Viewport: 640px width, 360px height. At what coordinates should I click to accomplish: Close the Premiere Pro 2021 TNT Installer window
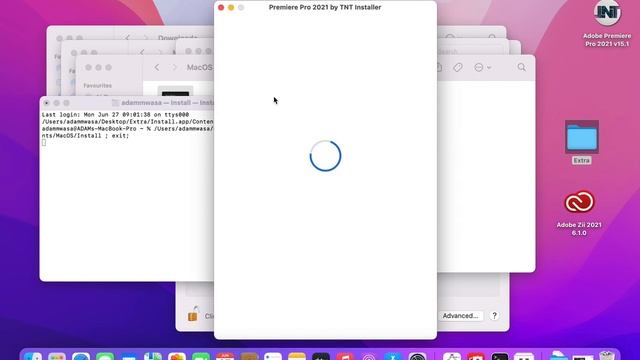pos(221,7)
